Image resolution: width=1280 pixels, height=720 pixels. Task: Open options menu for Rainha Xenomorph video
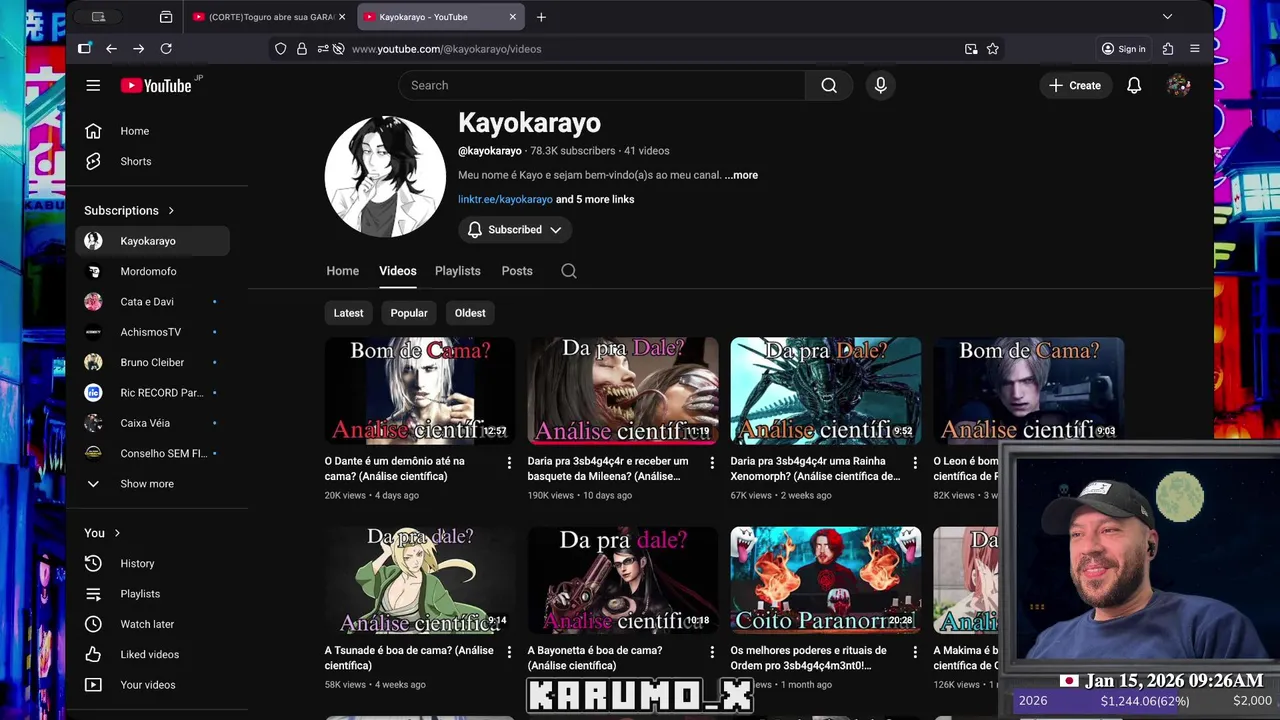click(915, 462)
